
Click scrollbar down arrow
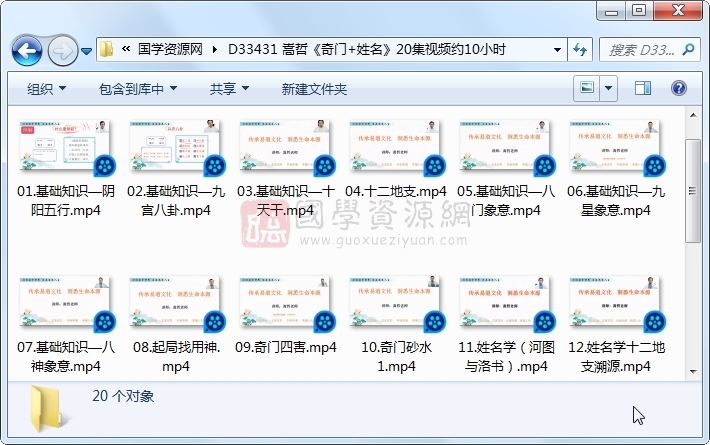[693, 372]
